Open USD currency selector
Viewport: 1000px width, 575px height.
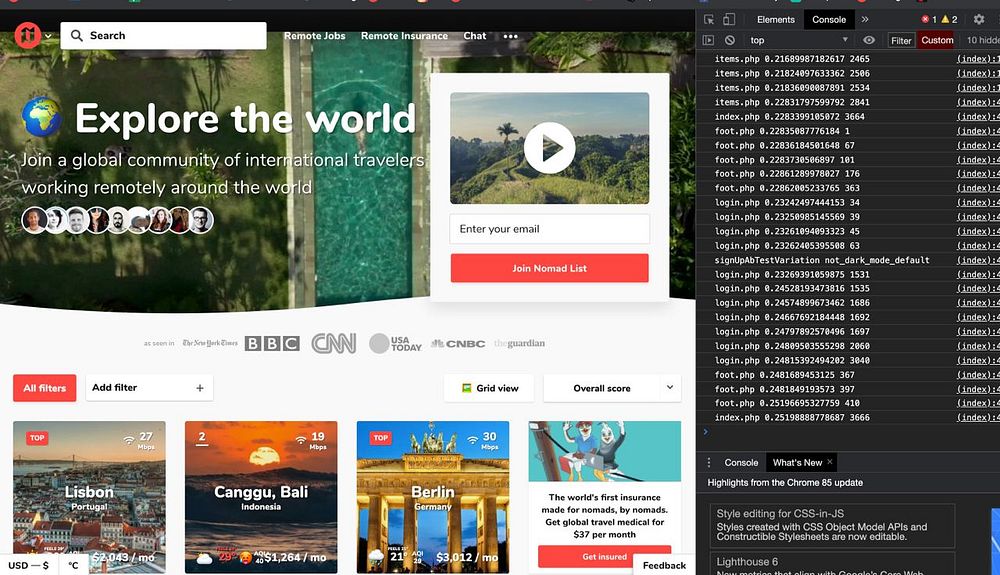[x=28, y=565]
